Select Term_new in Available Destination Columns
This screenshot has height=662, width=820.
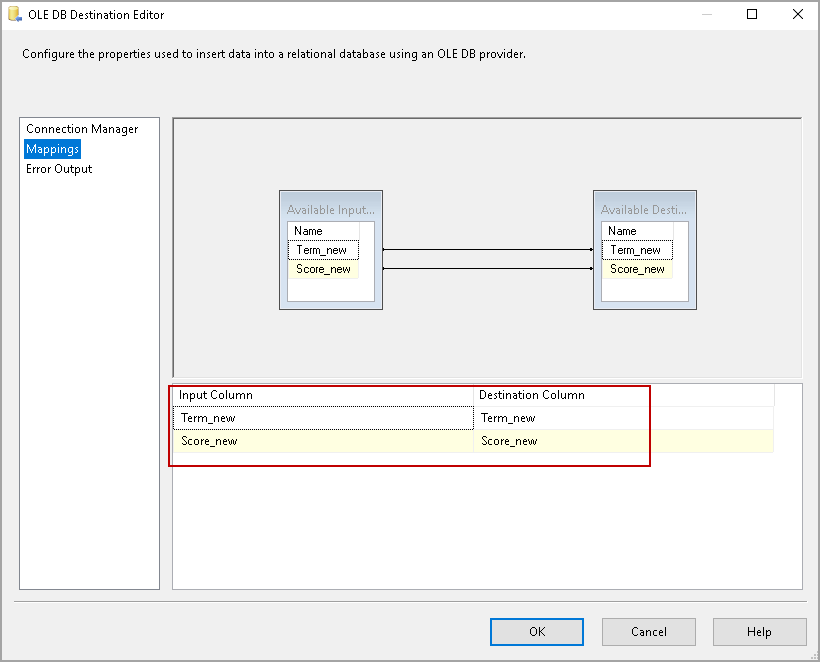[636, 250]
